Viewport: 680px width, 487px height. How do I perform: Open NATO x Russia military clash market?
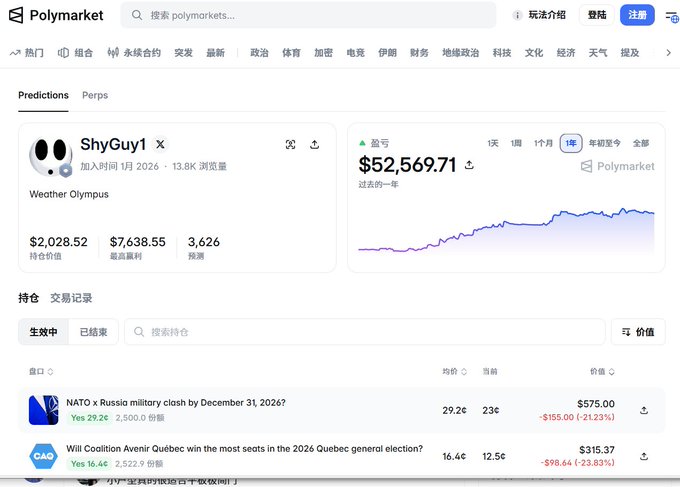pos(176,403)
